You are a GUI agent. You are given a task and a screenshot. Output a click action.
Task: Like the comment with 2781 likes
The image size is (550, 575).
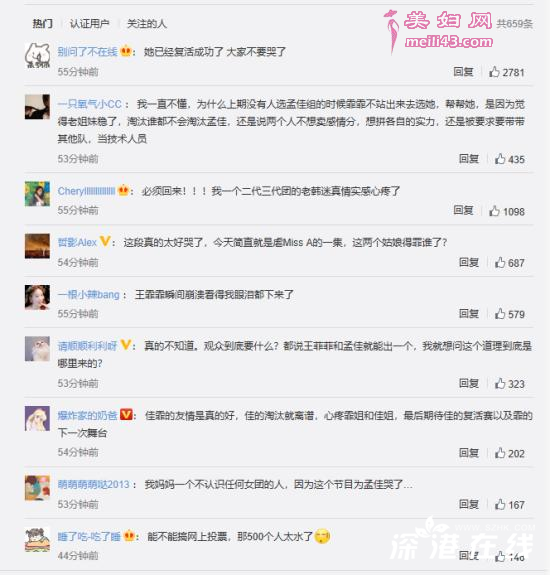pyautogui.click(x=494, y=72)
